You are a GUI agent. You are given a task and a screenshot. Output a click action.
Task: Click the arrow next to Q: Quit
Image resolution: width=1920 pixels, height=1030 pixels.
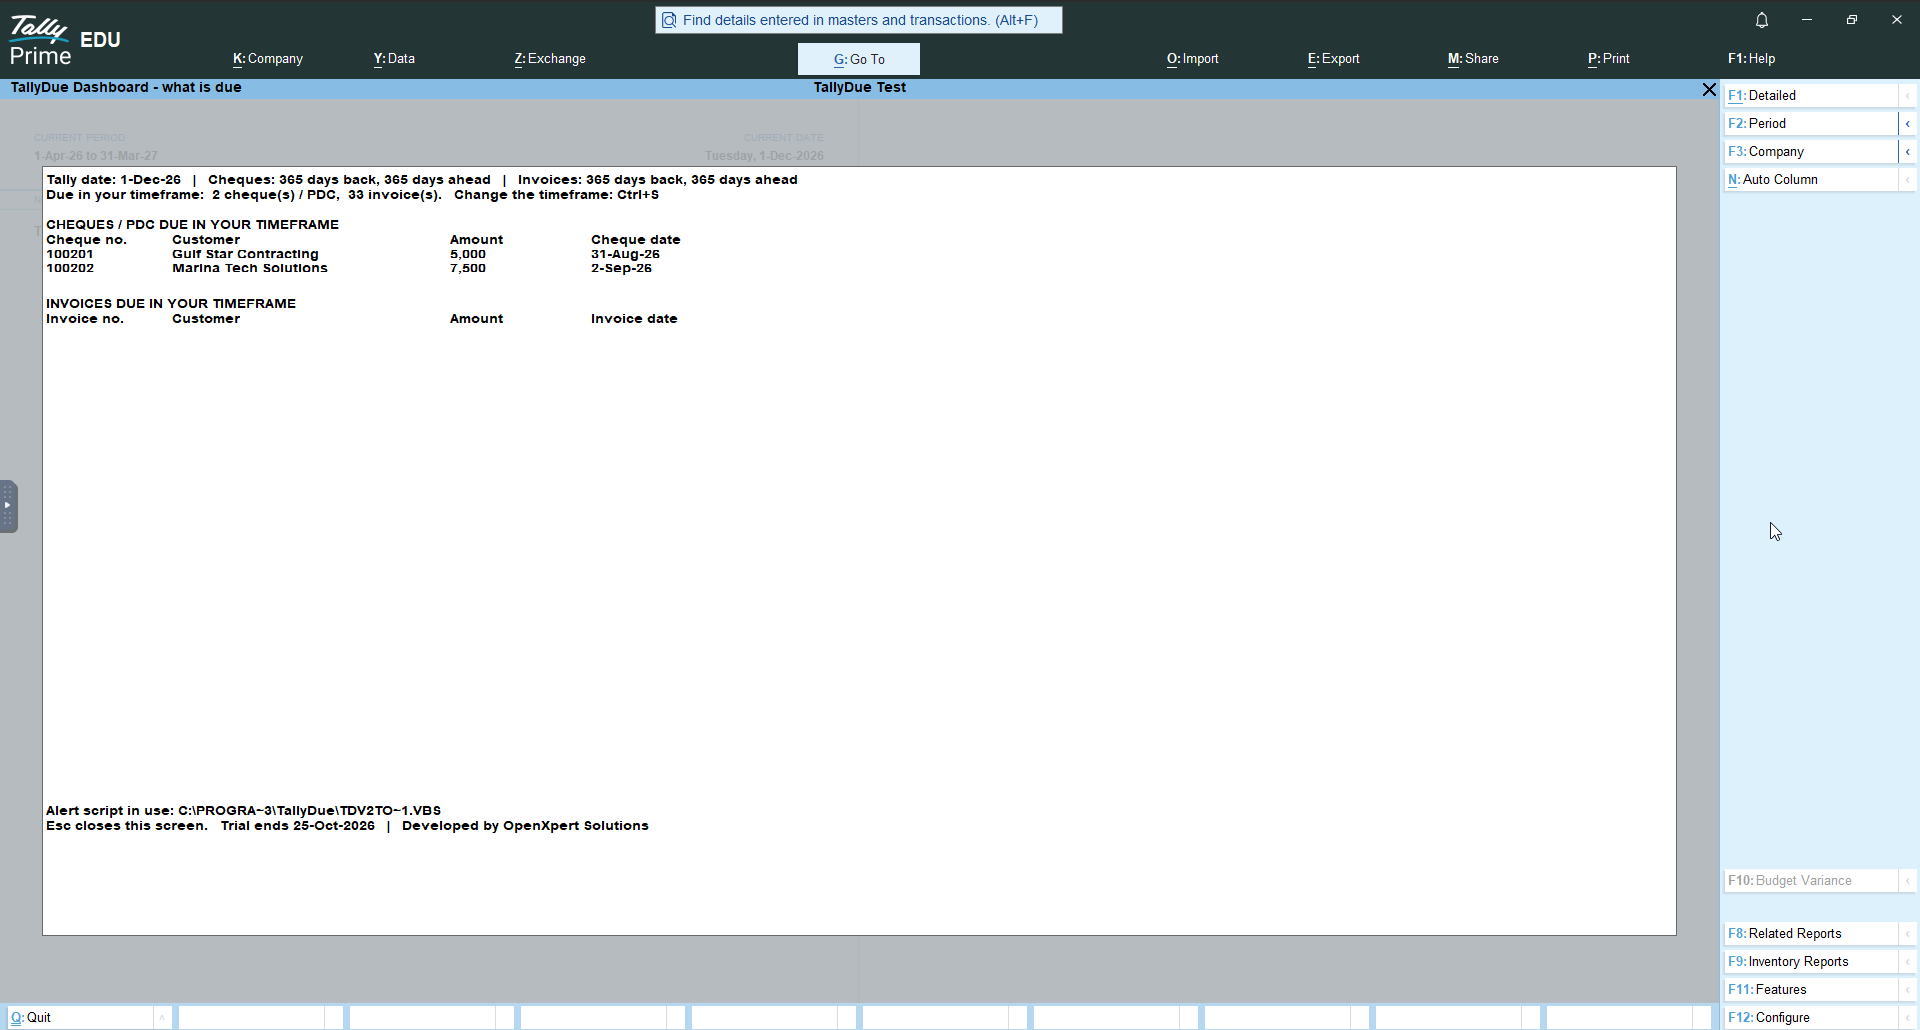coord(162,1017)
